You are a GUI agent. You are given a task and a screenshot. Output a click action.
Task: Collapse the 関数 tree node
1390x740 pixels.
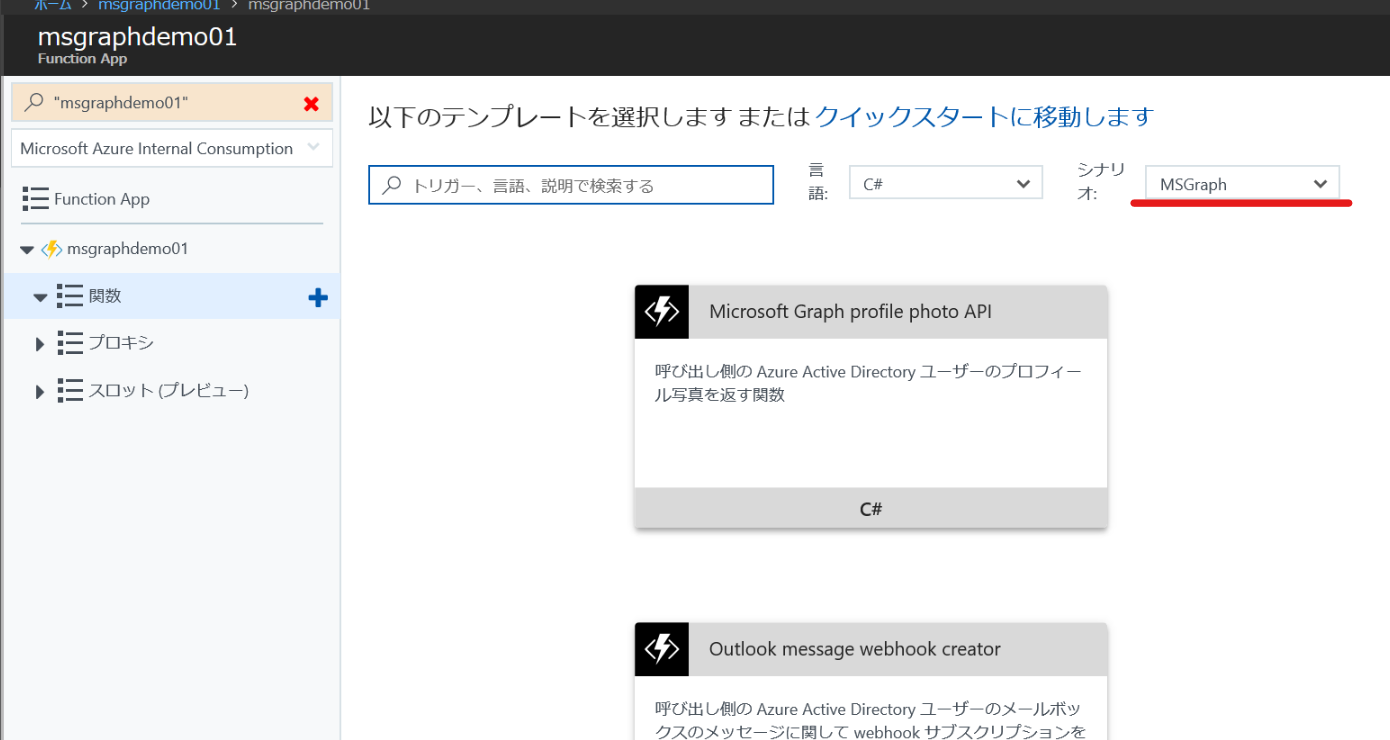[40, 296]
